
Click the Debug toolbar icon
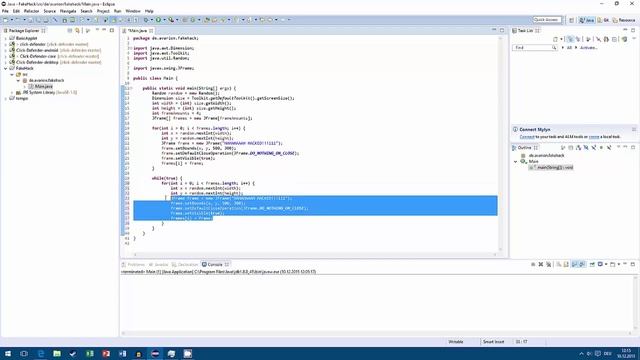tap(146, 20)
